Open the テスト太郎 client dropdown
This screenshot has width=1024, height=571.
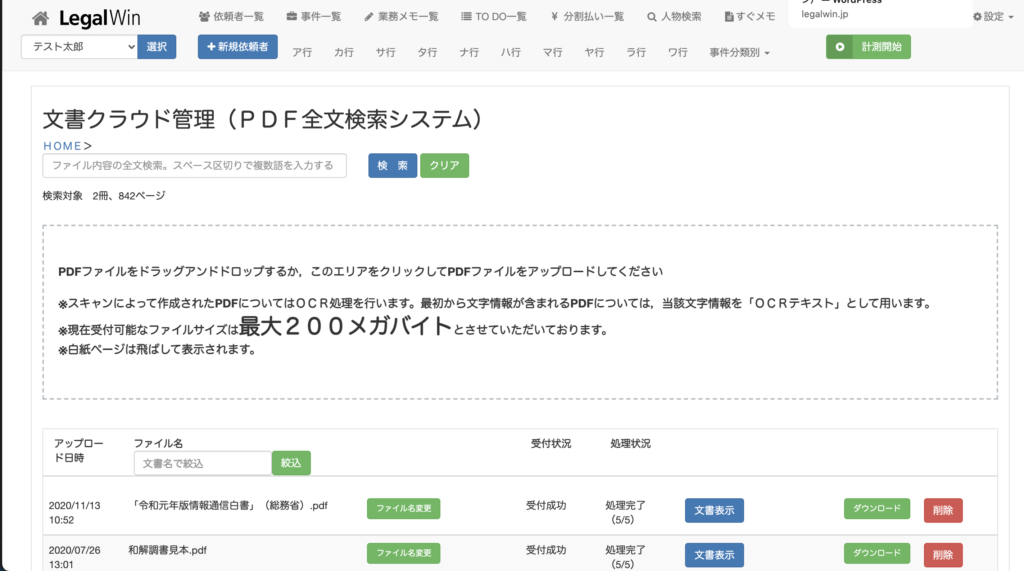coord(78,47)
